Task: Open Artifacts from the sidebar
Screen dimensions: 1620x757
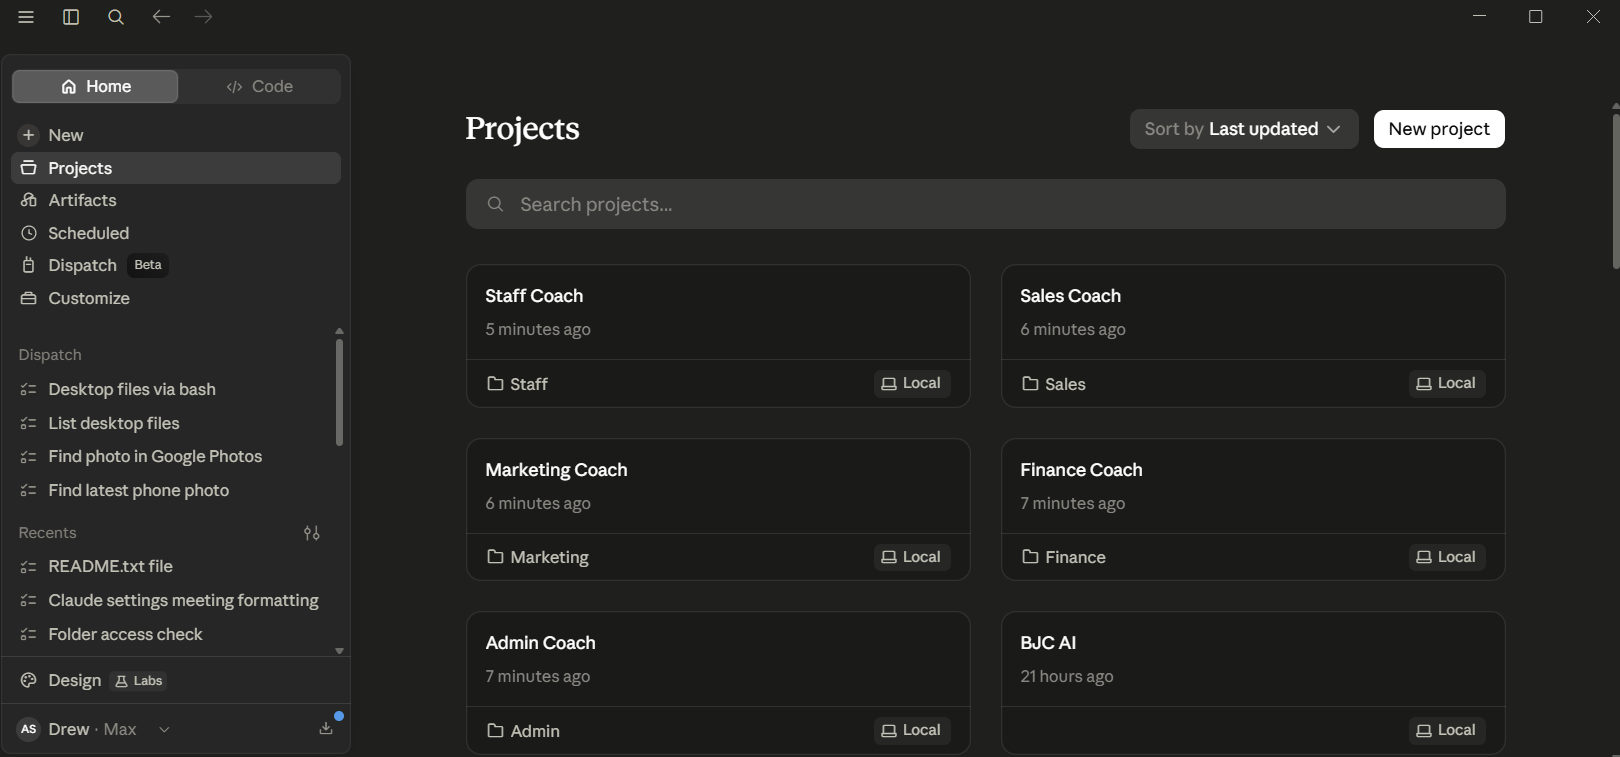Action: [x=176, y=200]
